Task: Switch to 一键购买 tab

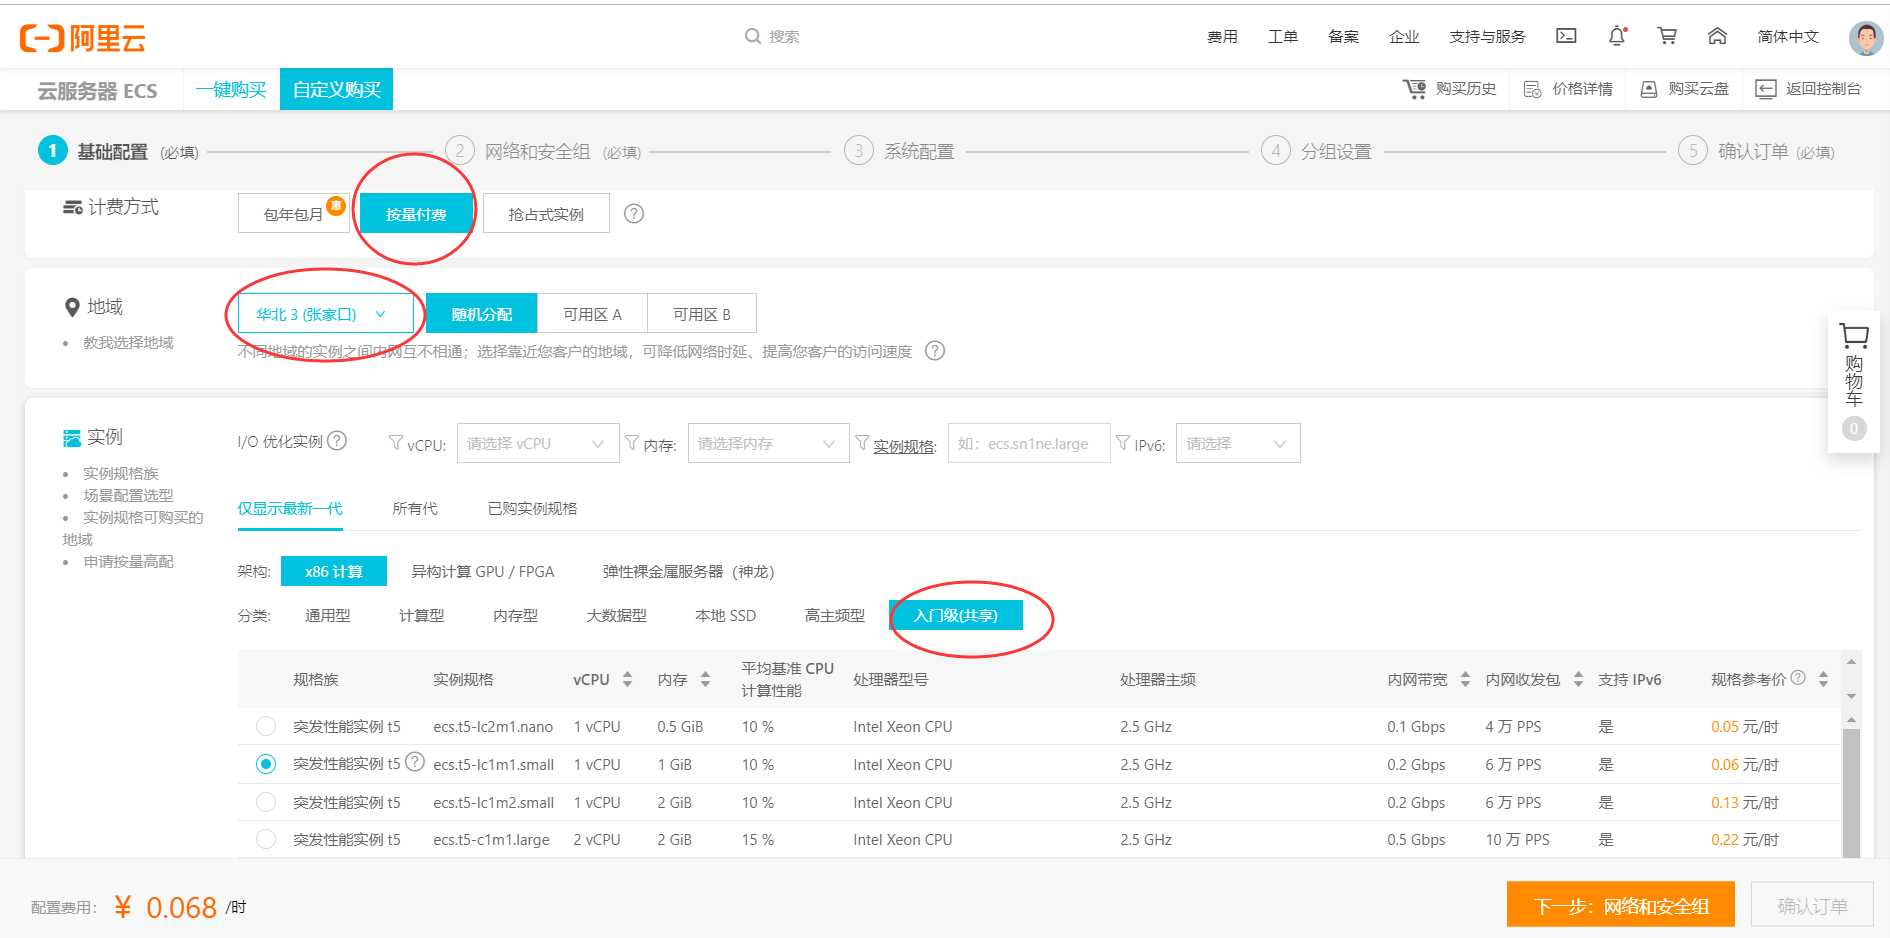Action: (231, 89)
